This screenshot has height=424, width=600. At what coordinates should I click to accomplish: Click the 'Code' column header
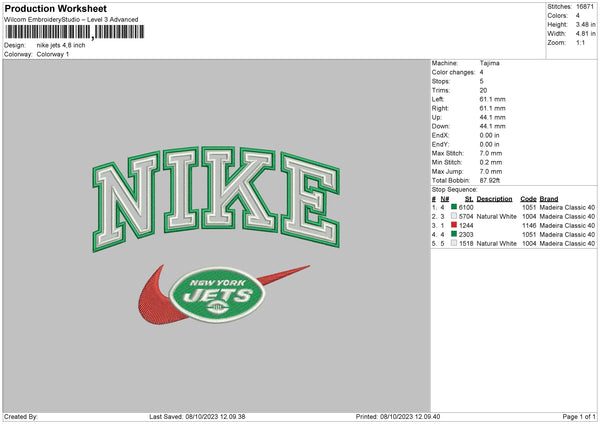(x=528, y=199)
